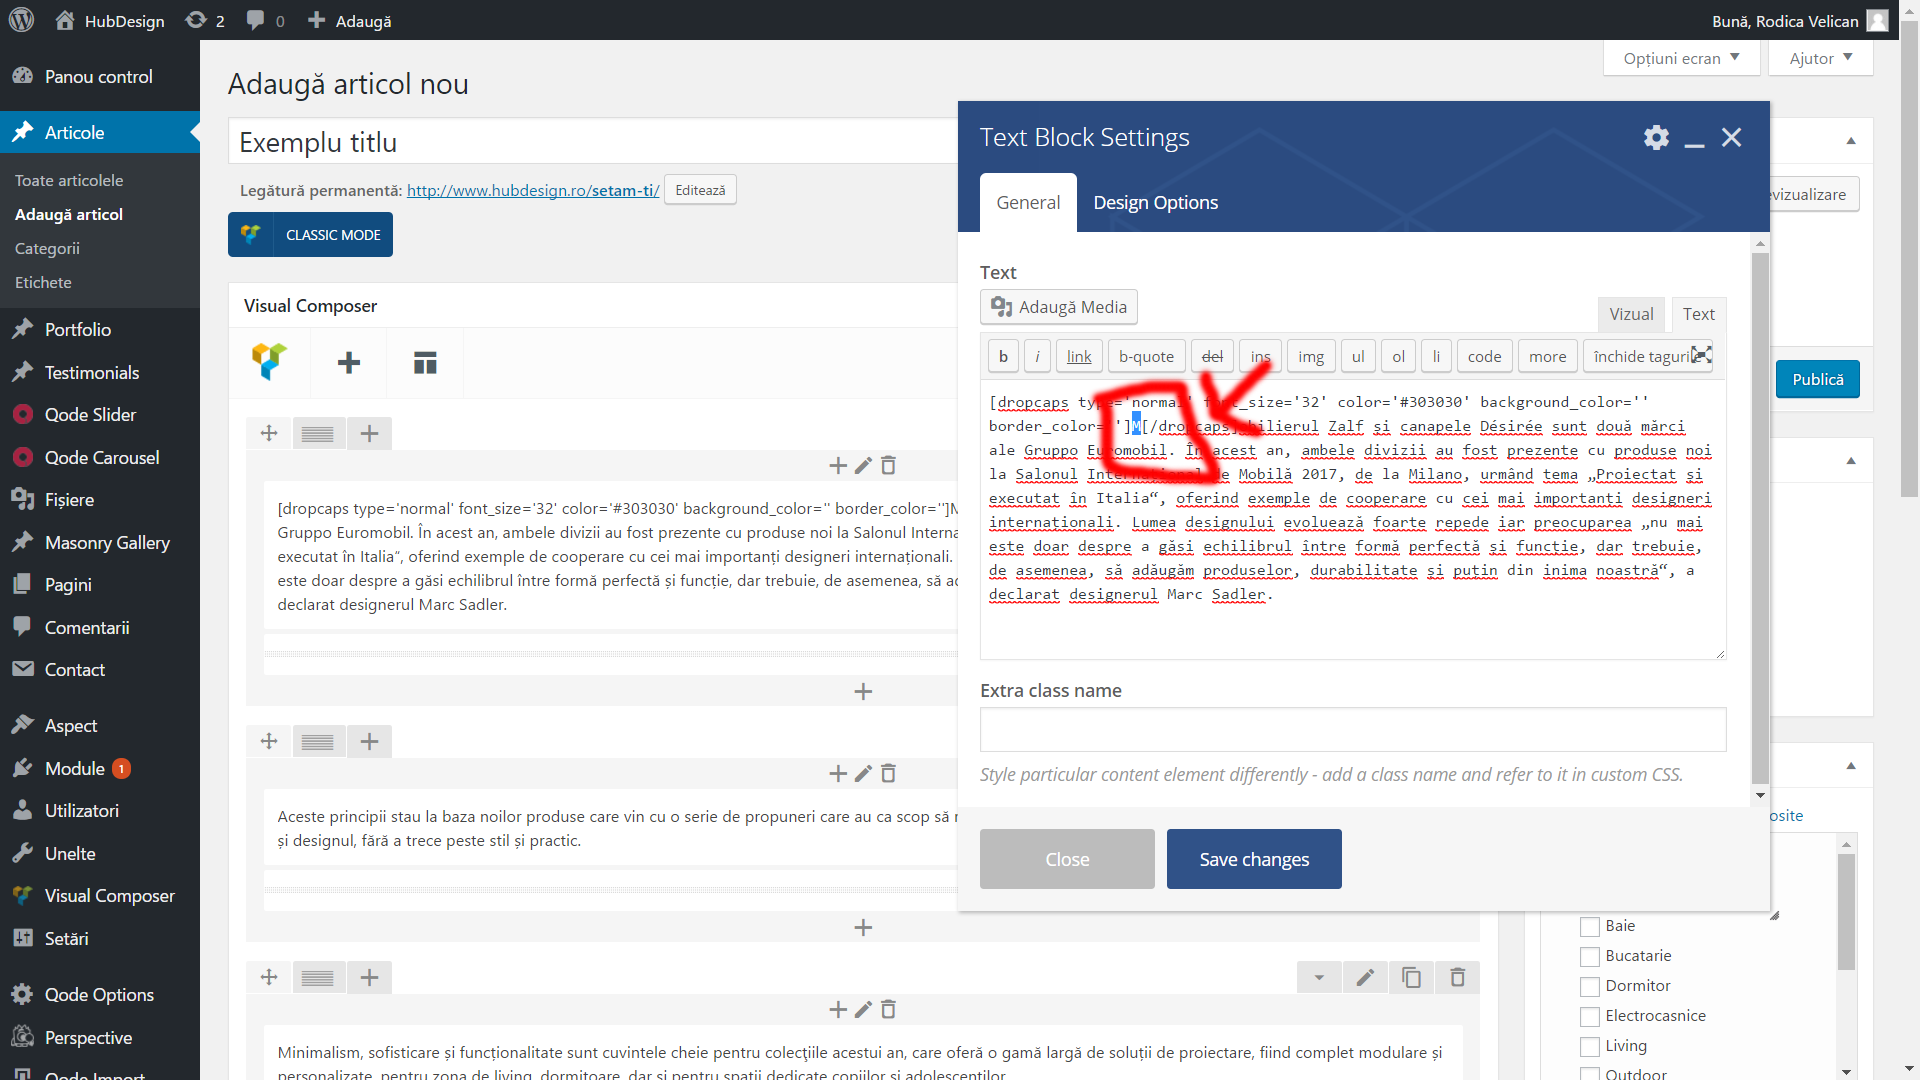Click the Adaugă Media button
The height and width of the screenshot is (1080, 1920).
1059,307
